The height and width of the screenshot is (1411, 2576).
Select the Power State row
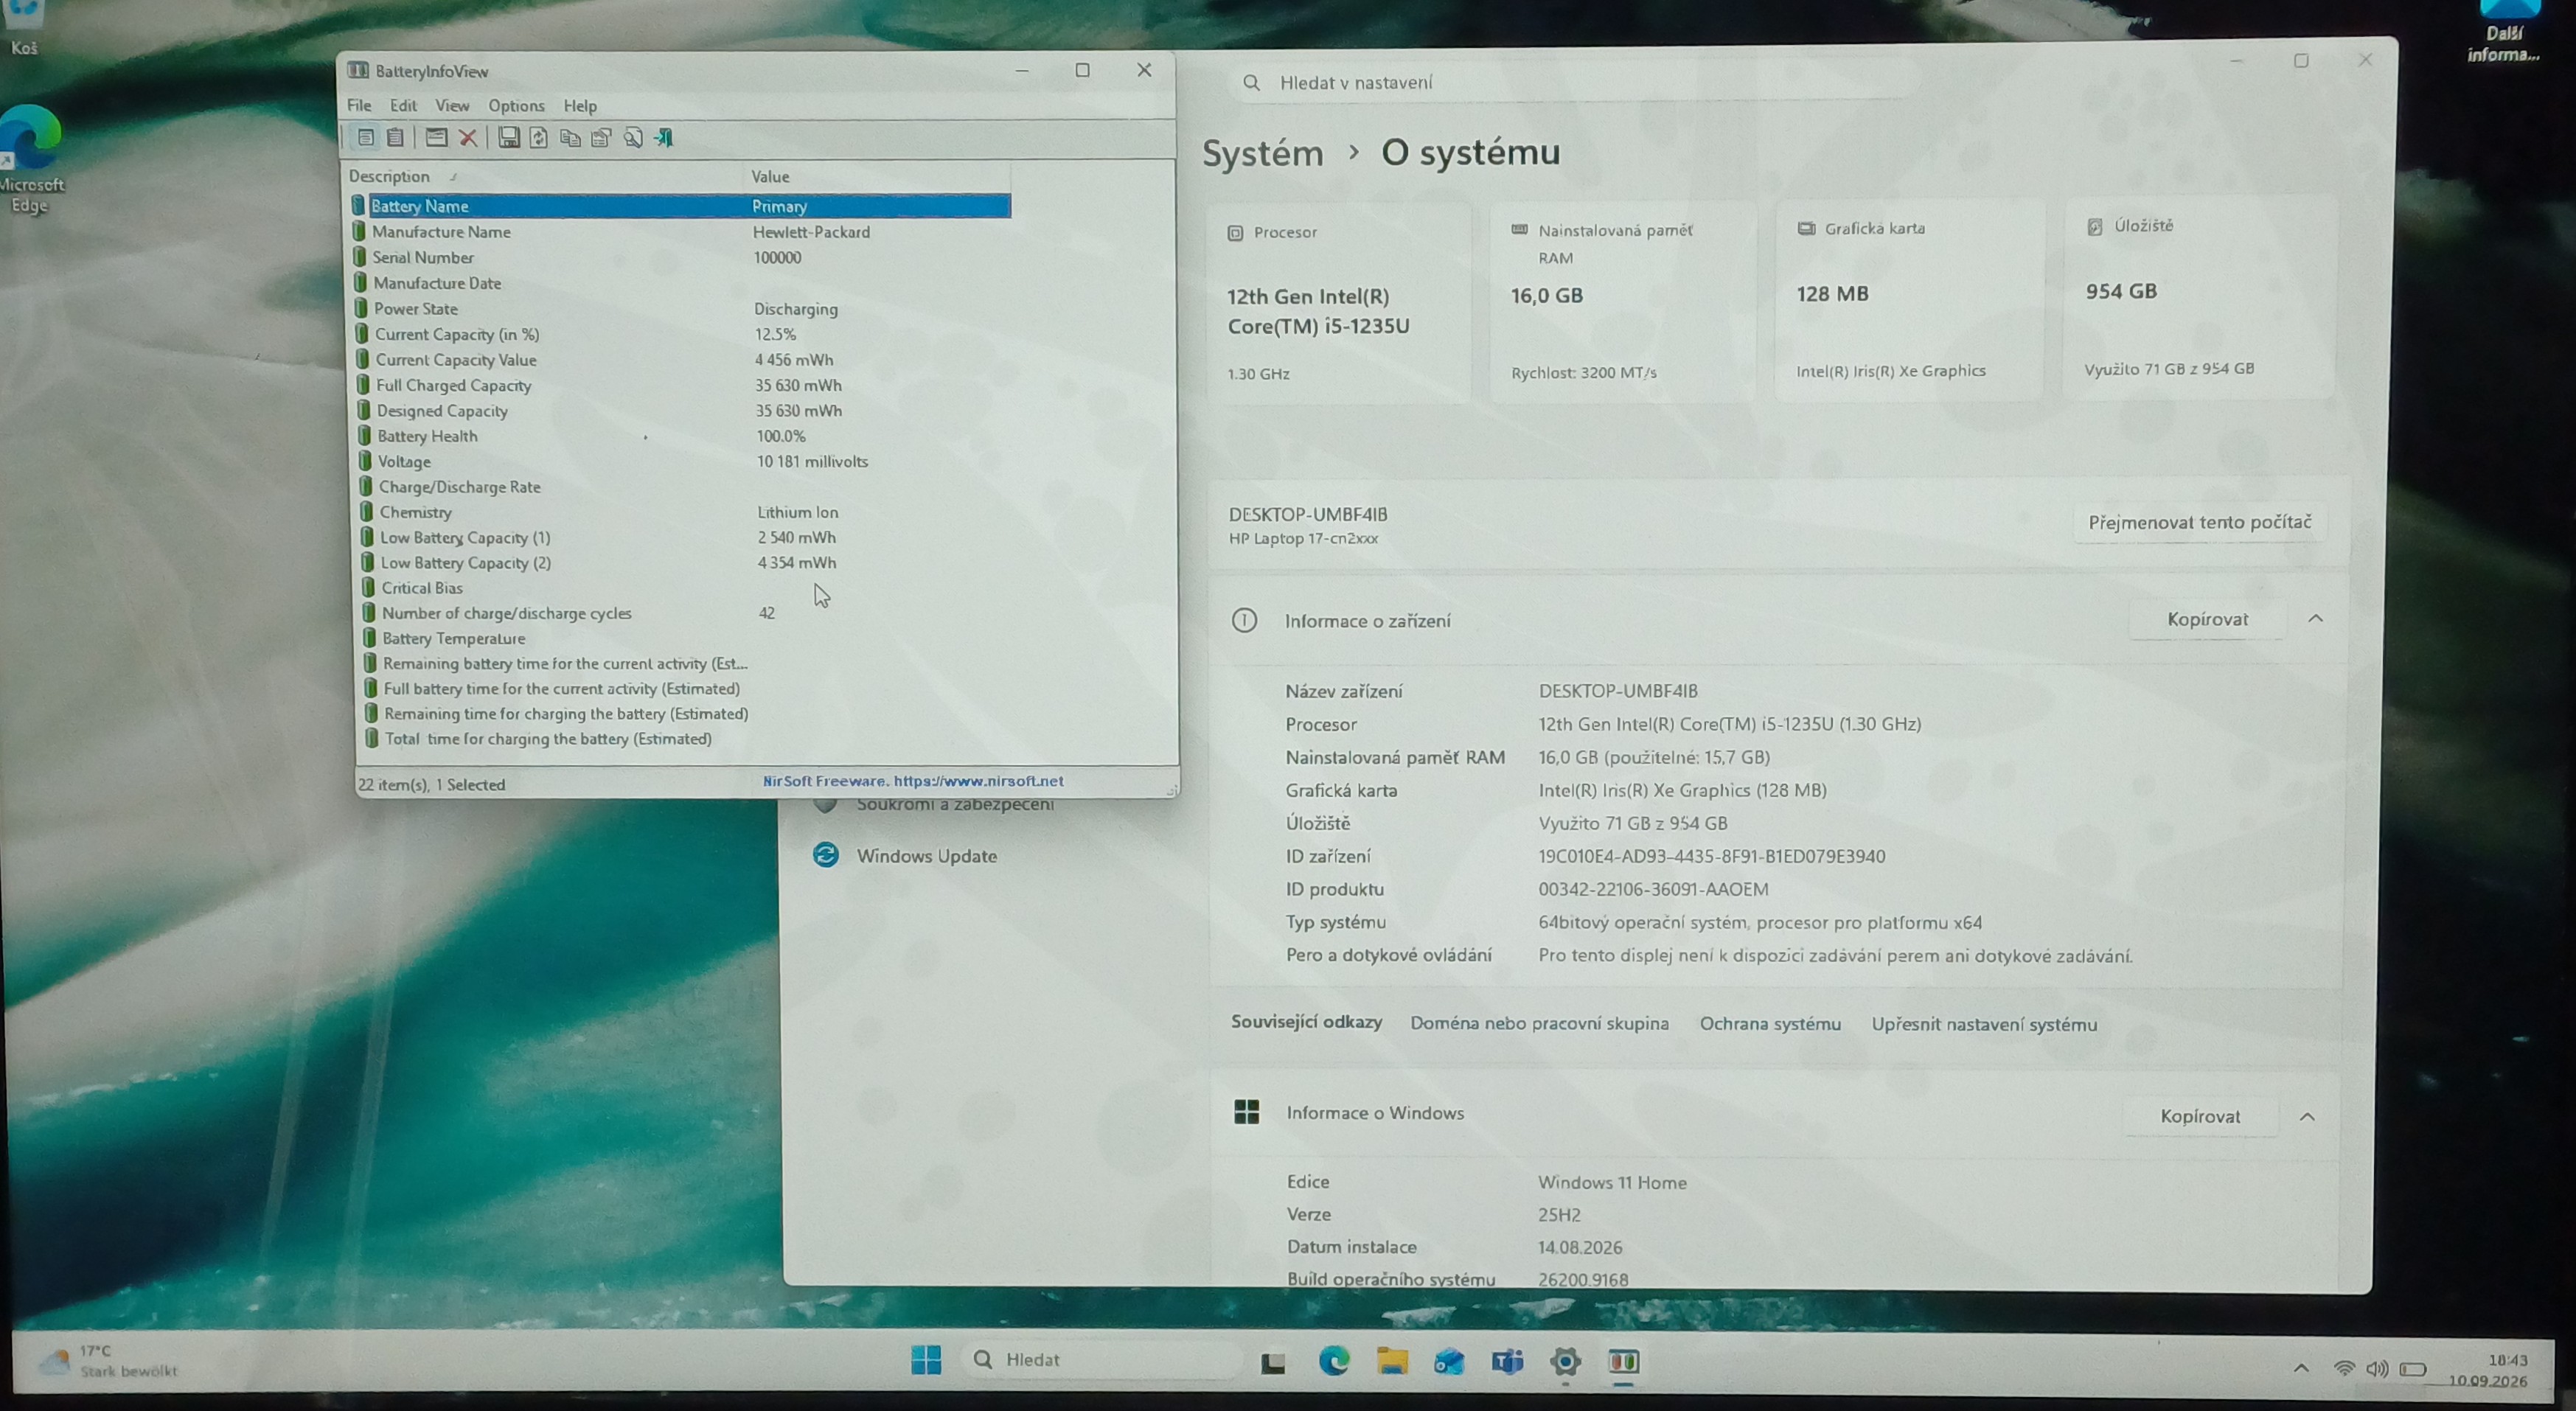(x=682, y=309)
